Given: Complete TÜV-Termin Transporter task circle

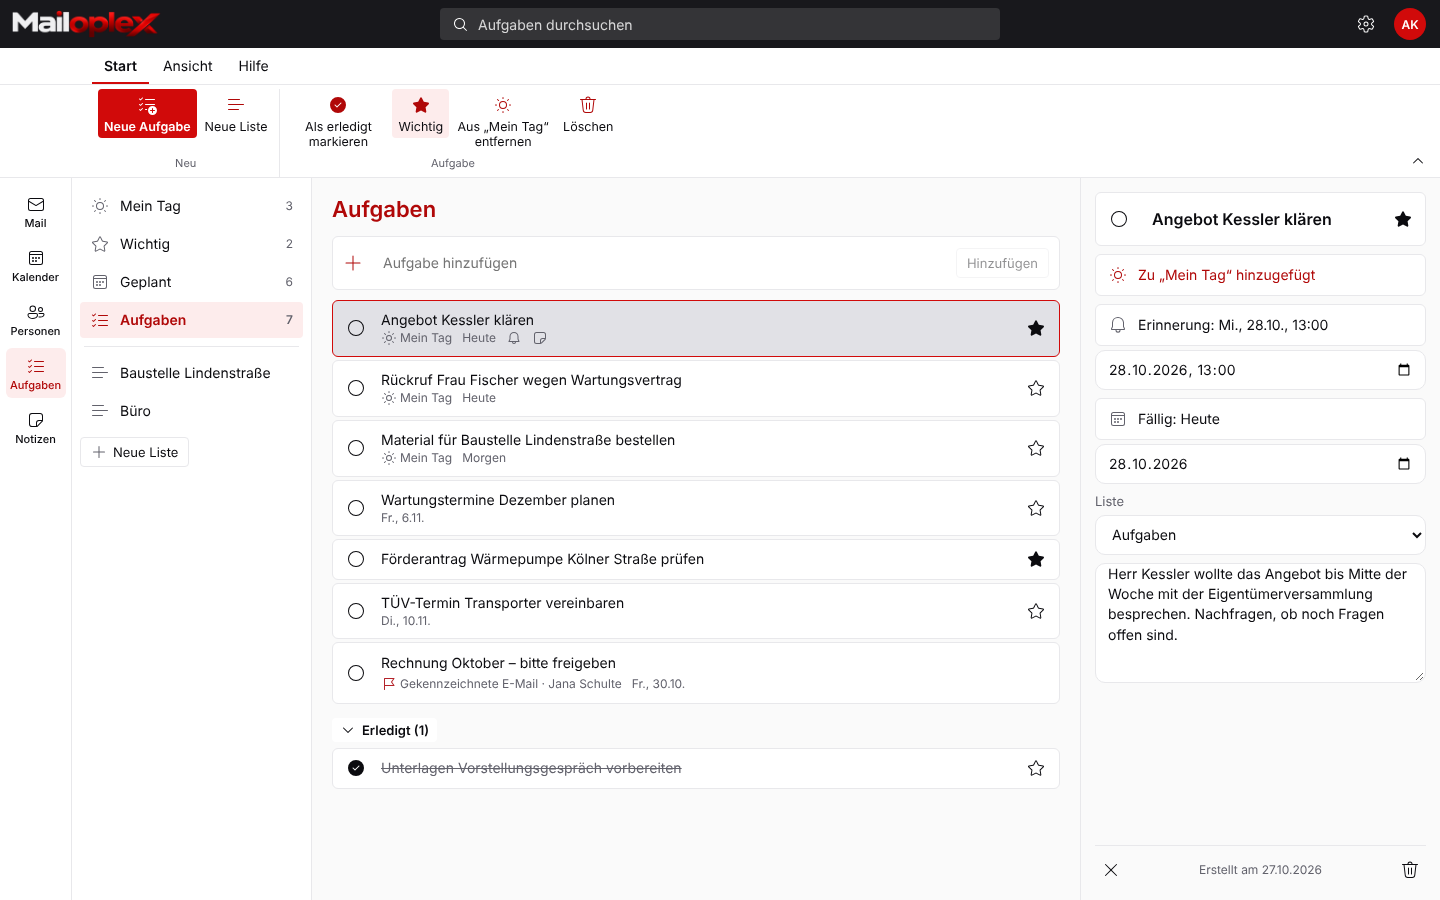Looking at the screenshot, I should tap(356, 611).
